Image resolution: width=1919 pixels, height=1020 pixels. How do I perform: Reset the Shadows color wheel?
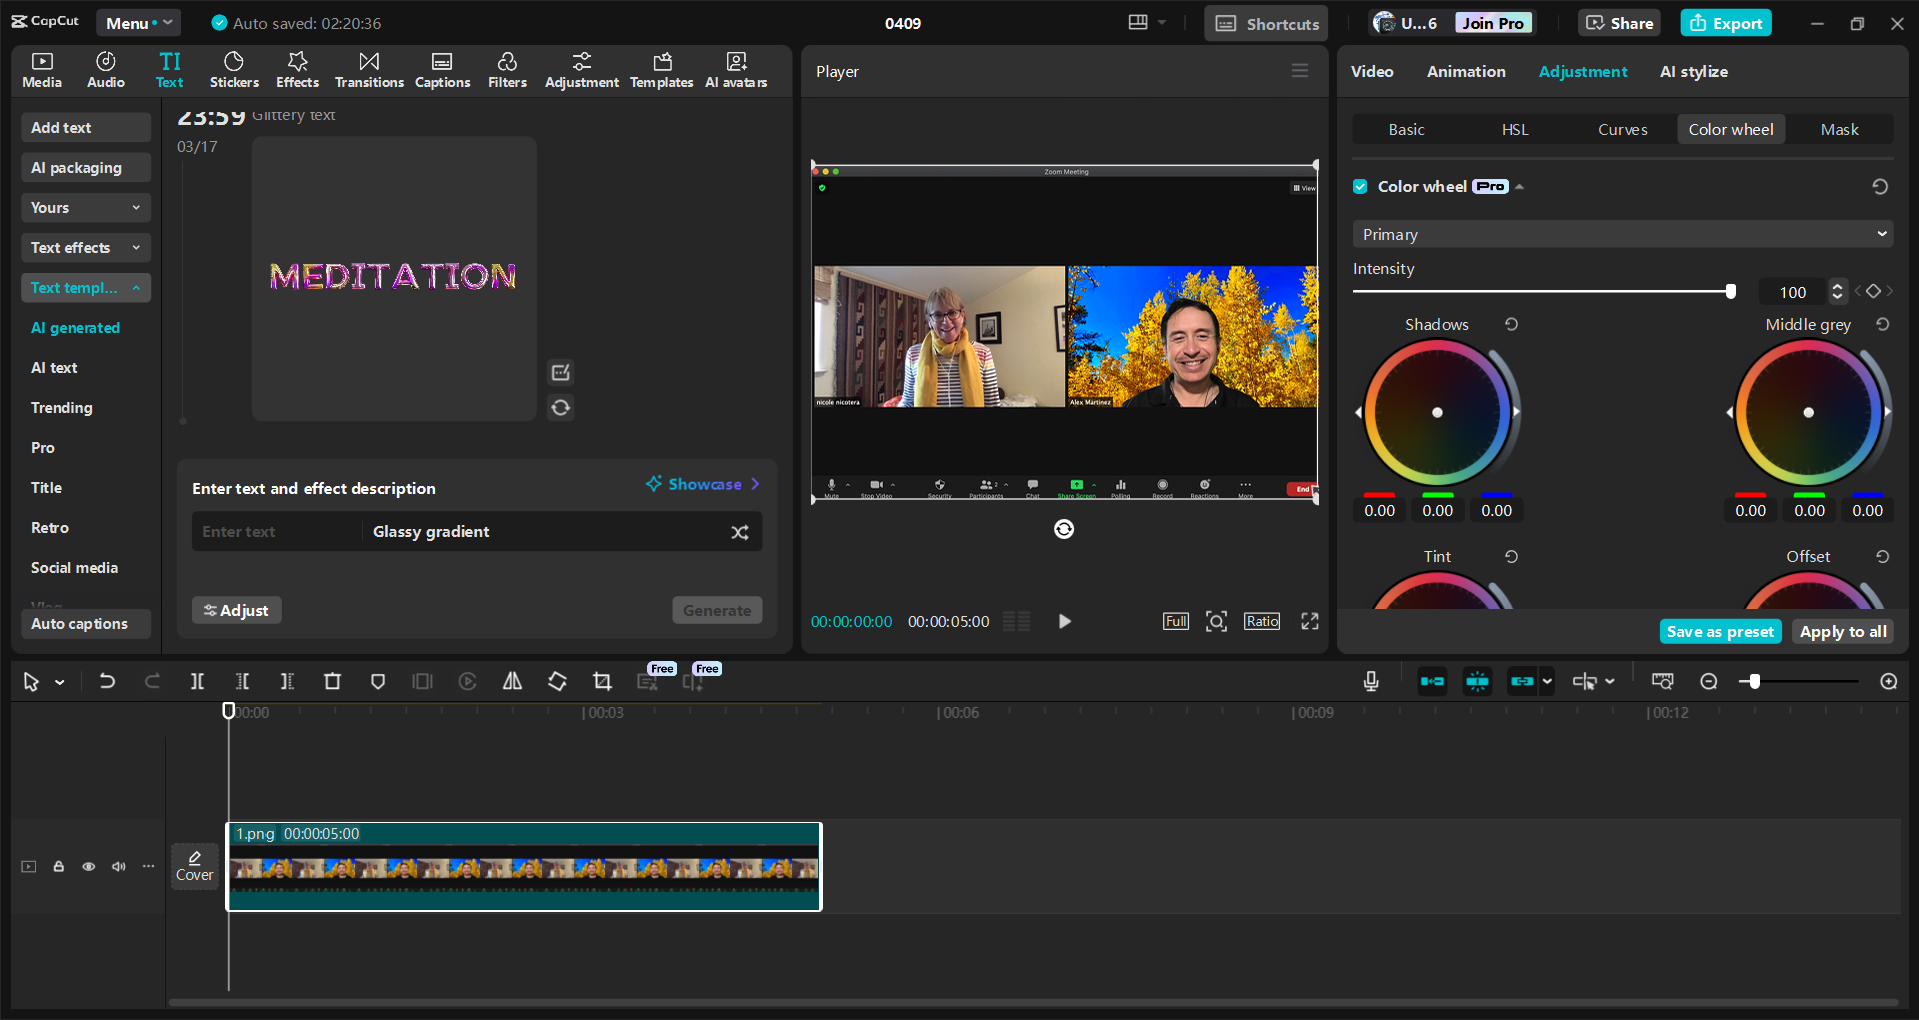[x=1511, y=324]
